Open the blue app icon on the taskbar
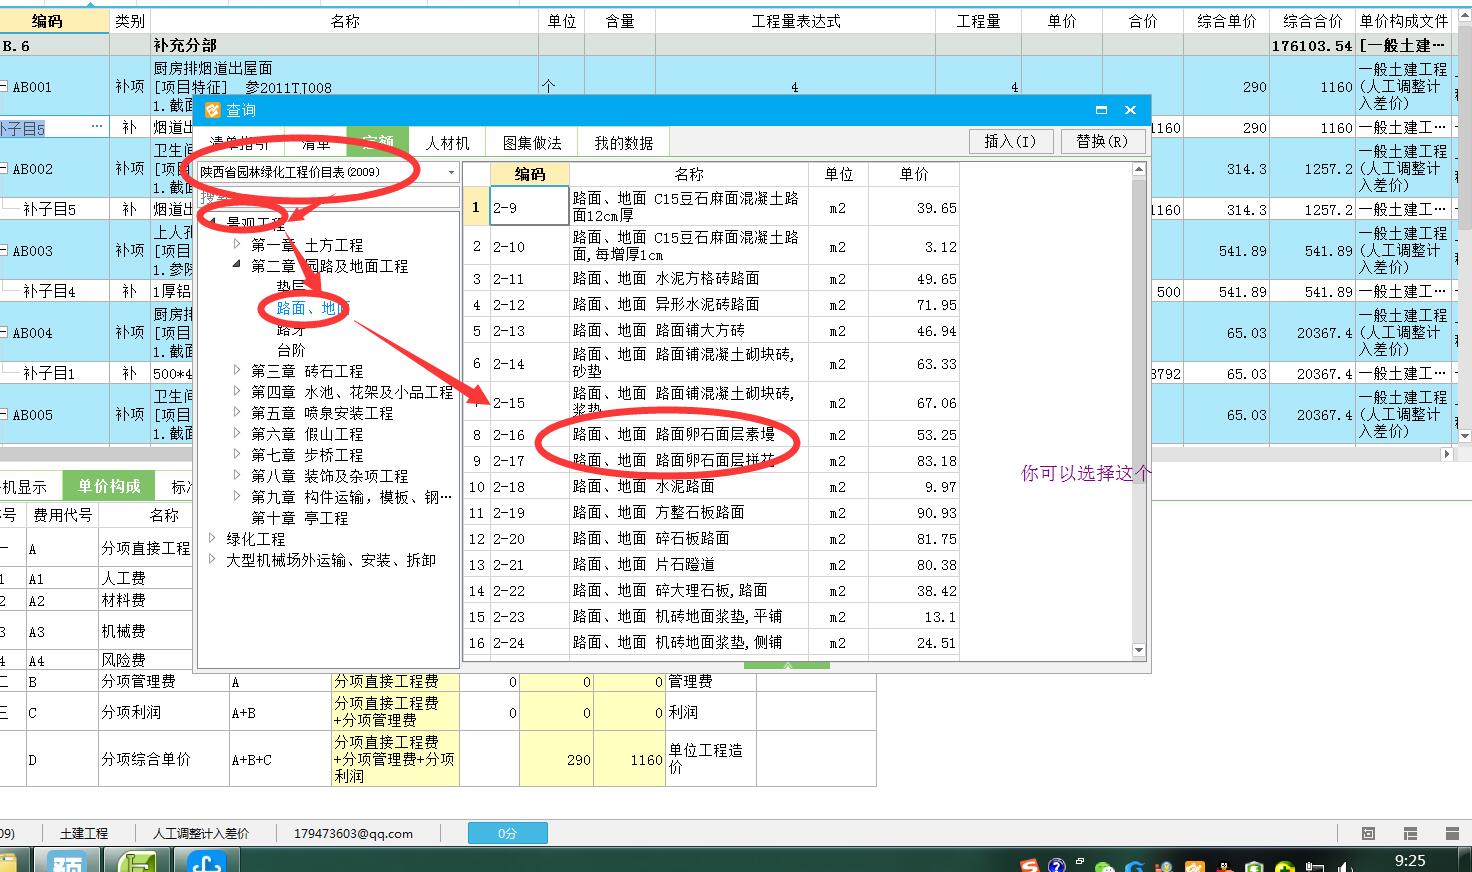This screenshot has width=1472, height=872. 206,861
